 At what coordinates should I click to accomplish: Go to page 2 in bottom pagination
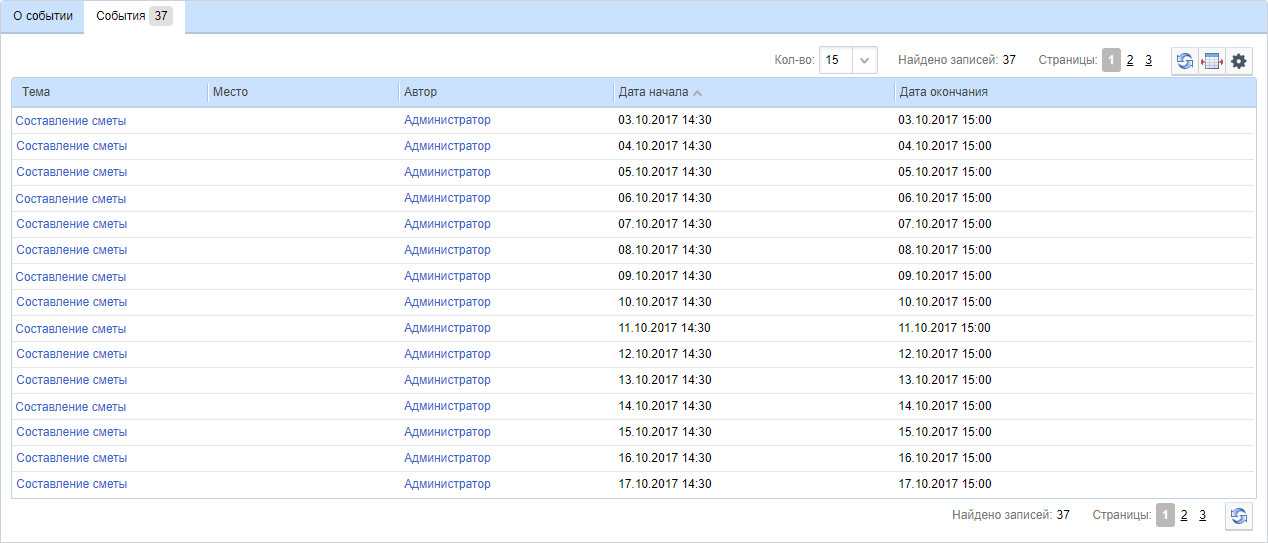point(1184,515)
